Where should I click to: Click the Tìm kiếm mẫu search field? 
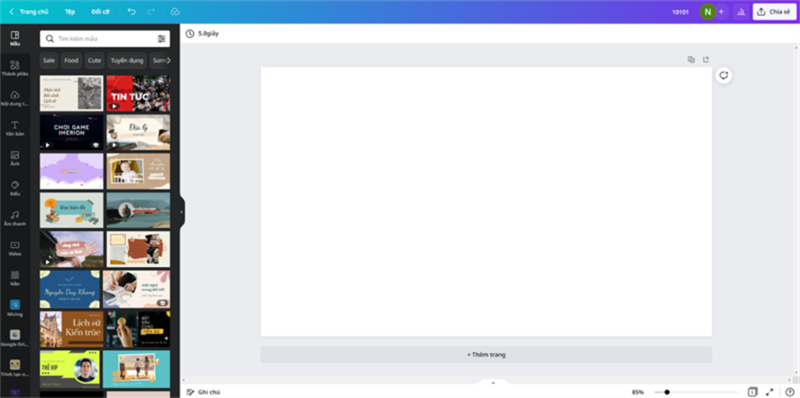[x=105, y=39]
